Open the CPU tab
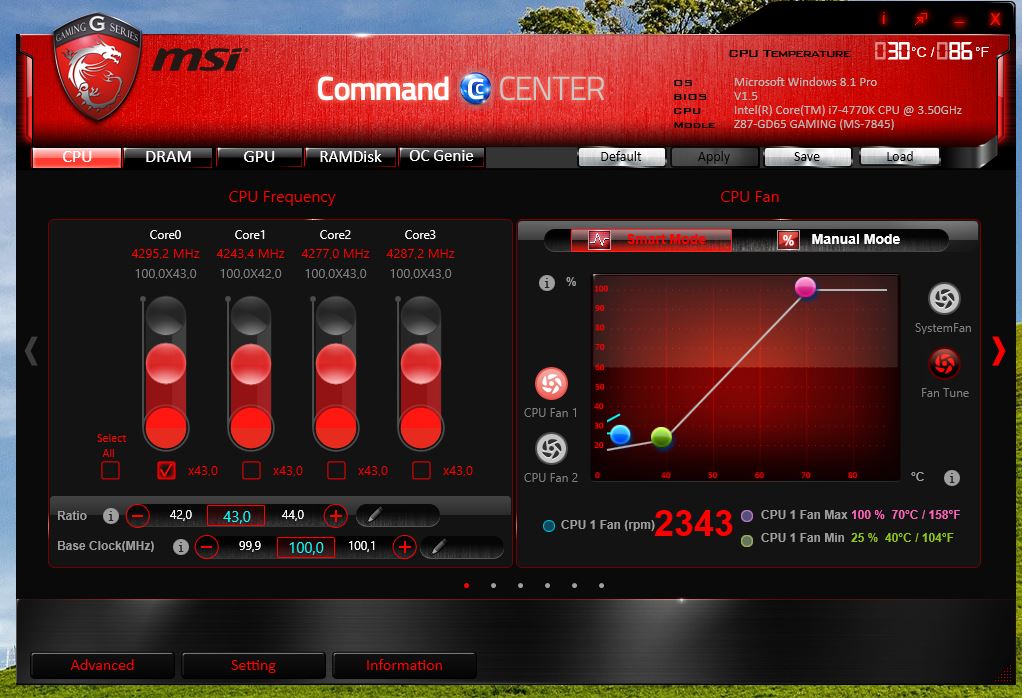 [x=77, y=157]
